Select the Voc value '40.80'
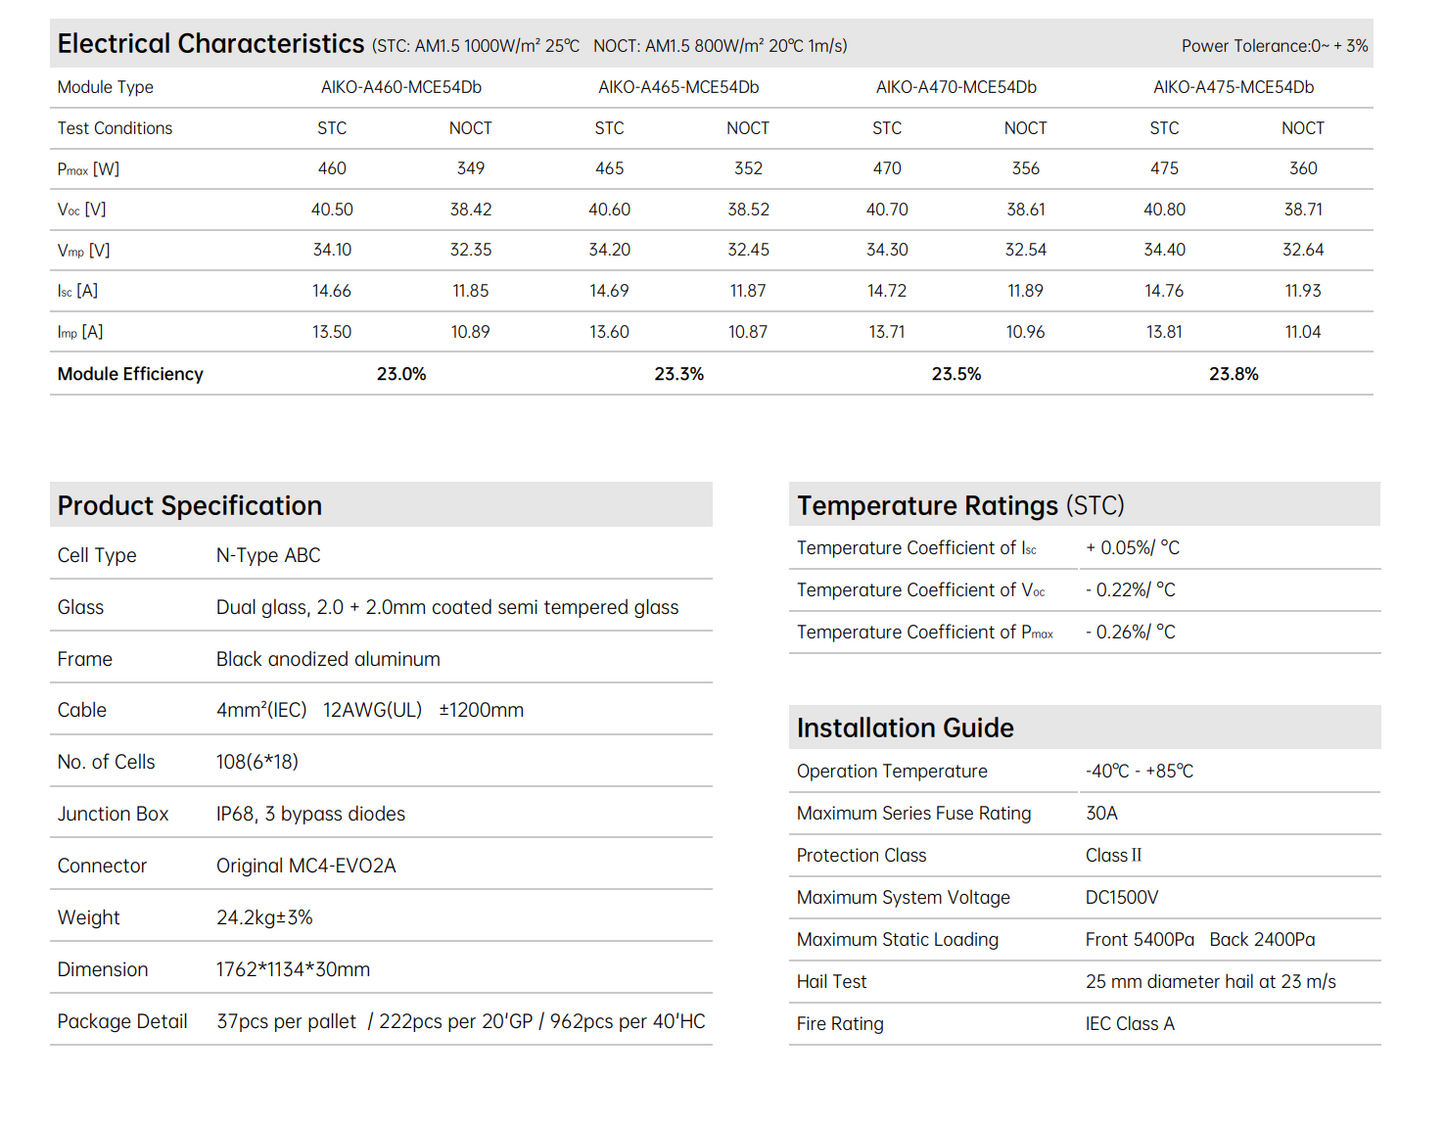The height and width of the screenshot is (1126, 1445). click(1164, 210)
